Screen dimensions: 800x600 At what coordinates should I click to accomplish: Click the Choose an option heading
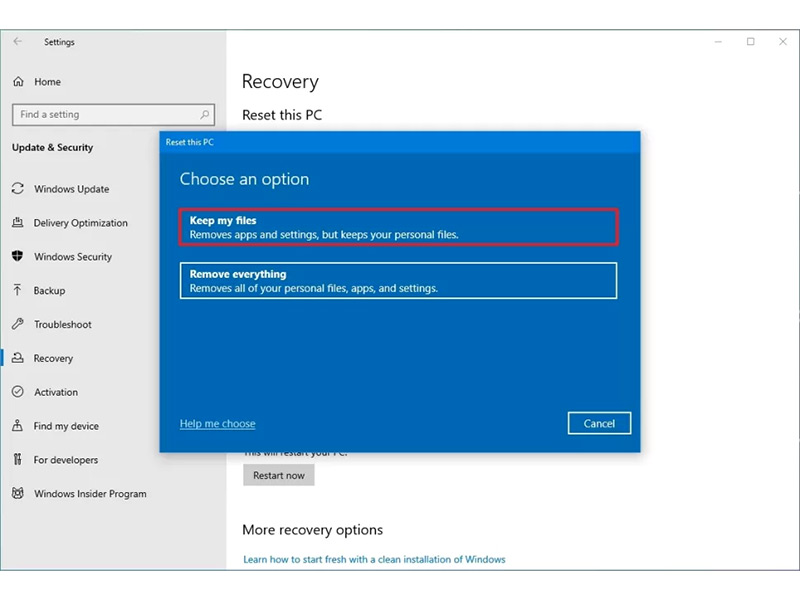[x=244, y=179]
